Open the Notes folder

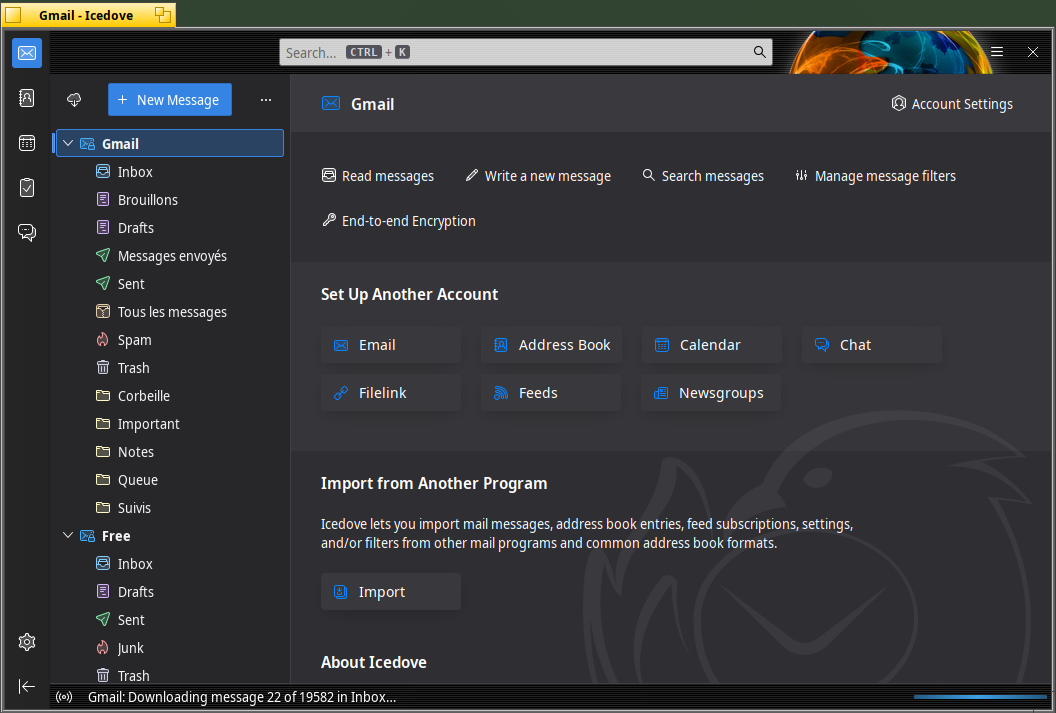point(170,452)
